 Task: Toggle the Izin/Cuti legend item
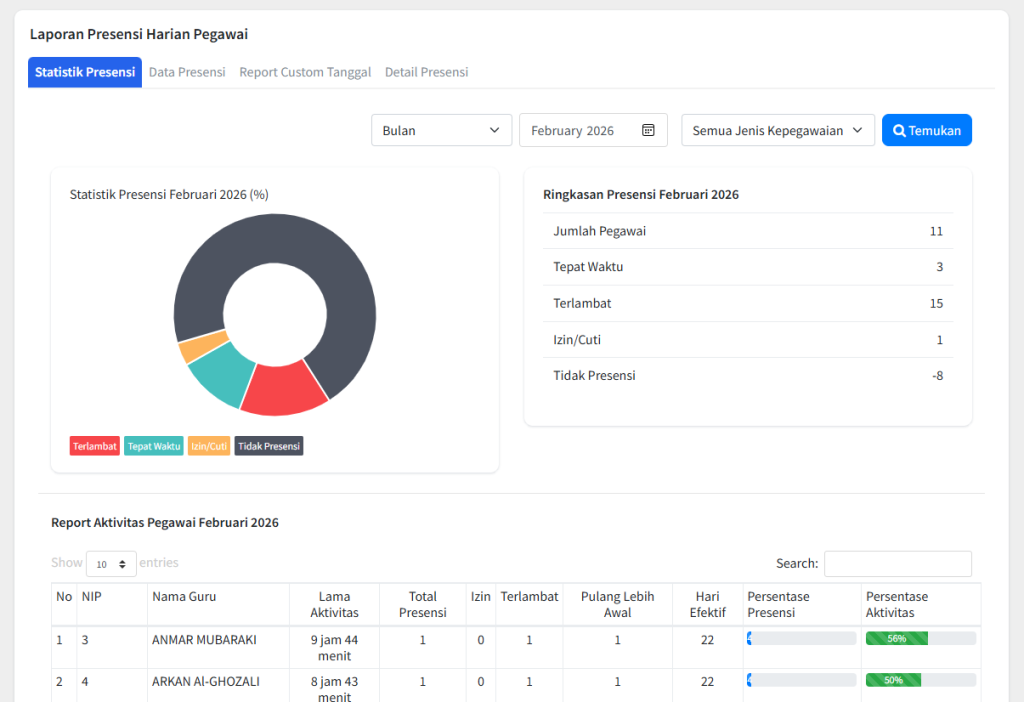209,446
